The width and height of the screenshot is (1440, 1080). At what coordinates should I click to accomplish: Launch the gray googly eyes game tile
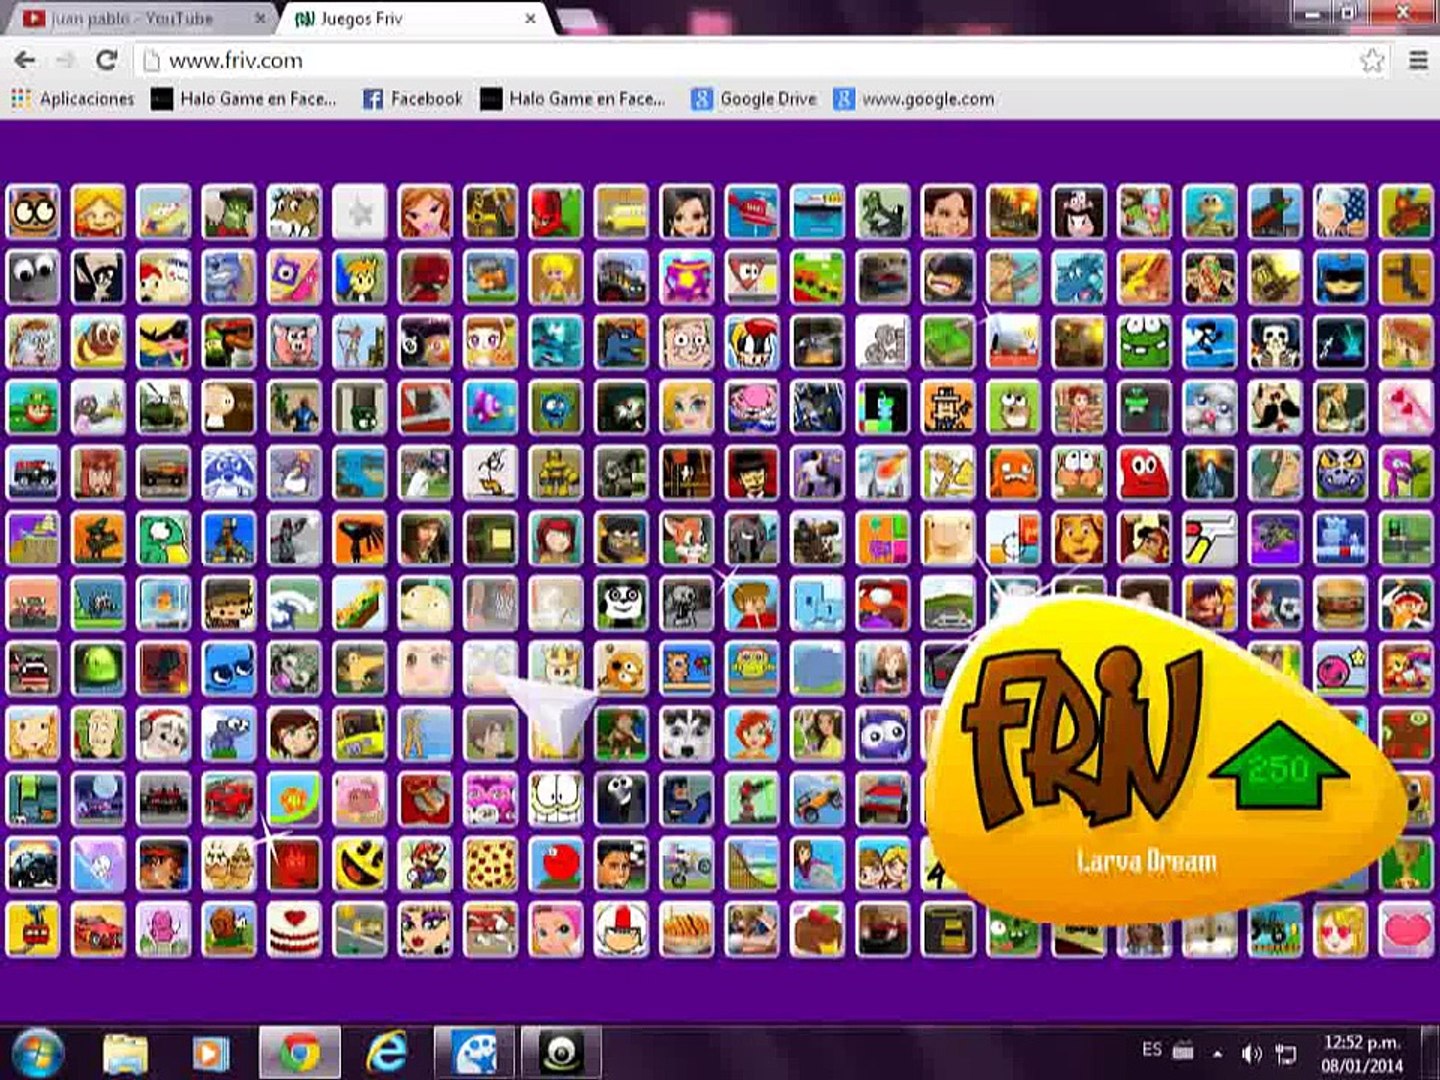coord(33,277)
